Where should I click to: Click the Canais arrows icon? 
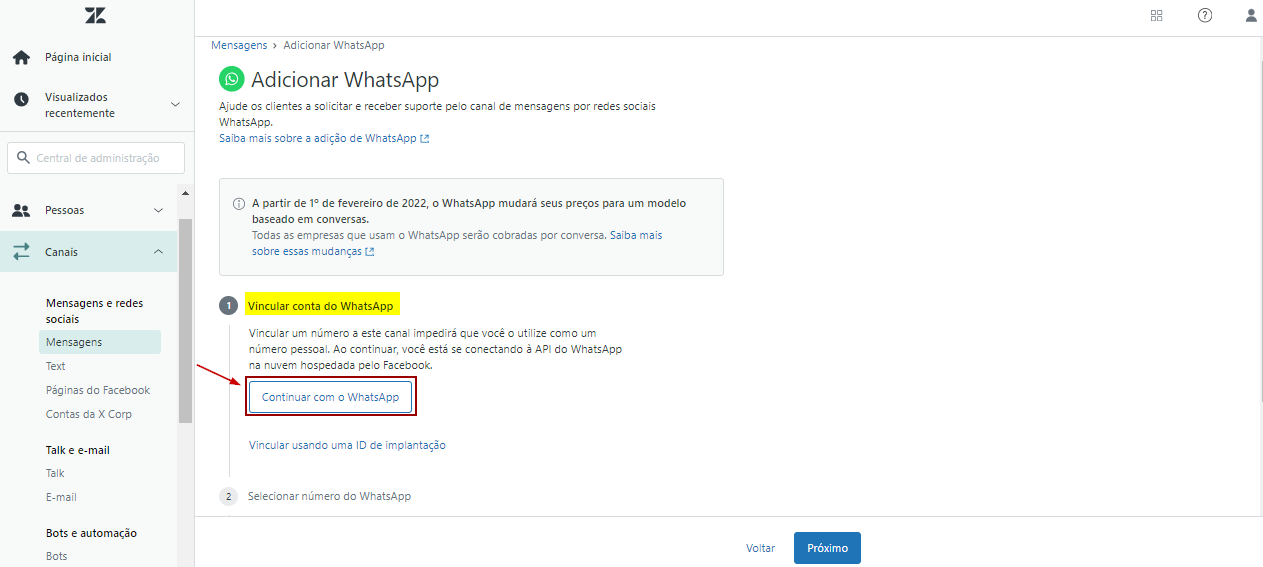point(21,252)
